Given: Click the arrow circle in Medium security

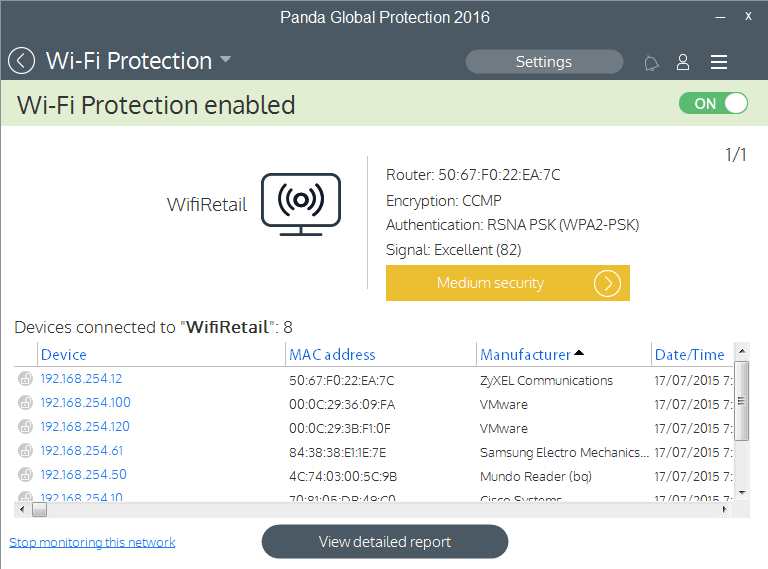Looking at the screenshot, I should tap(607, 283).
